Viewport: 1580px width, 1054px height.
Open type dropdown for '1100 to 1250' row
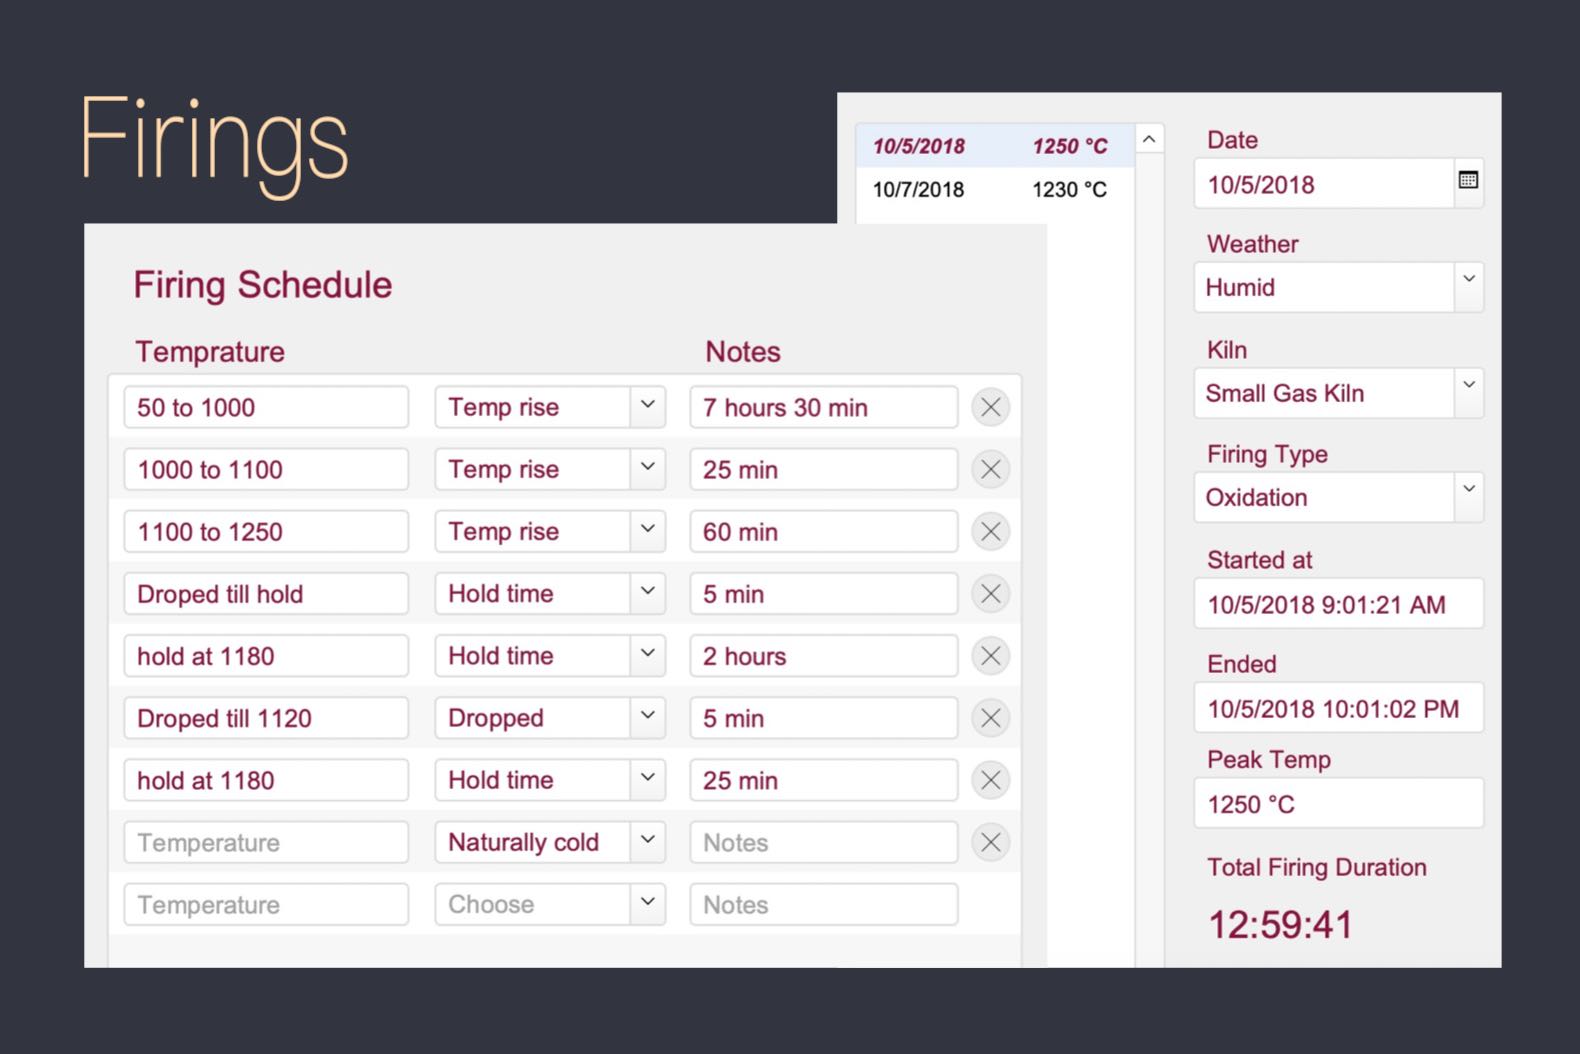tap(648, 531)
